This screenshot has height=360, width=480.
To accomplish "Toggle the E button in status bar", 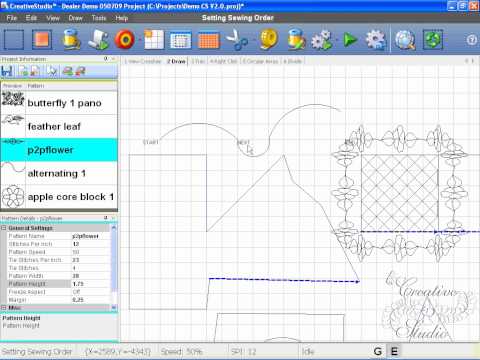I will click(394, 351).
